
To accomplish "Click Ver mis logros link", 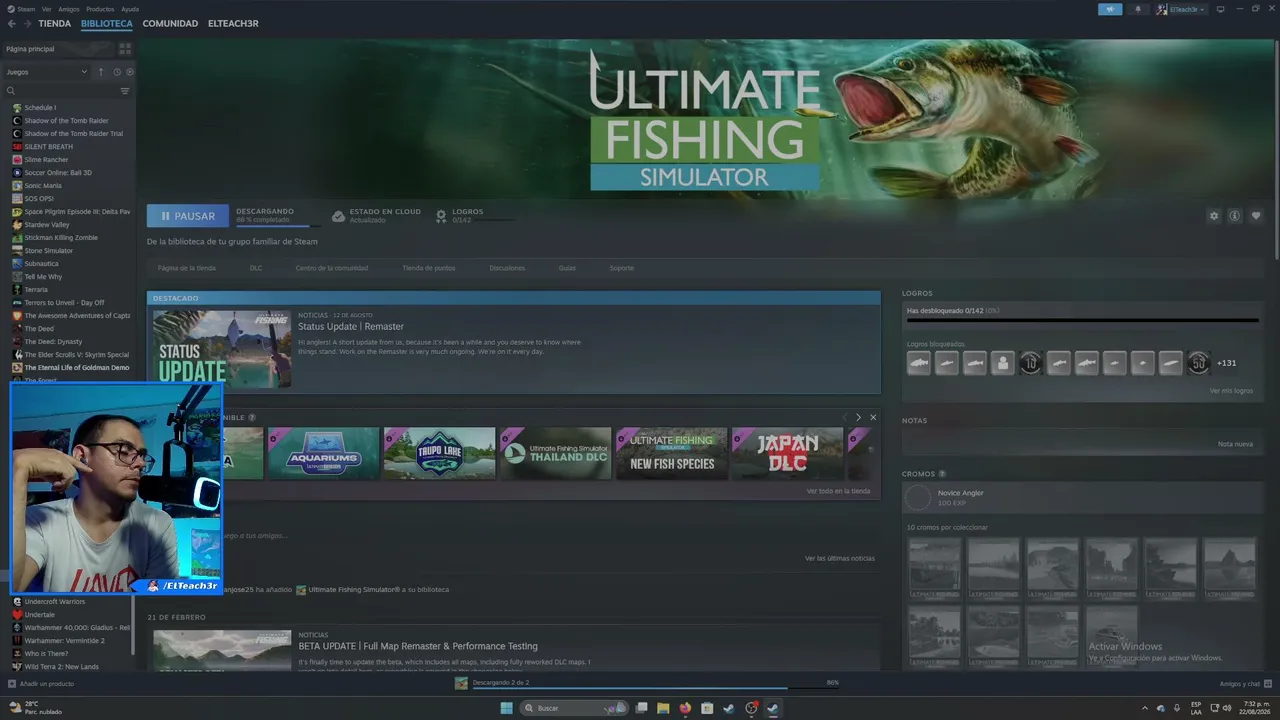I will tap(1231, 391).
